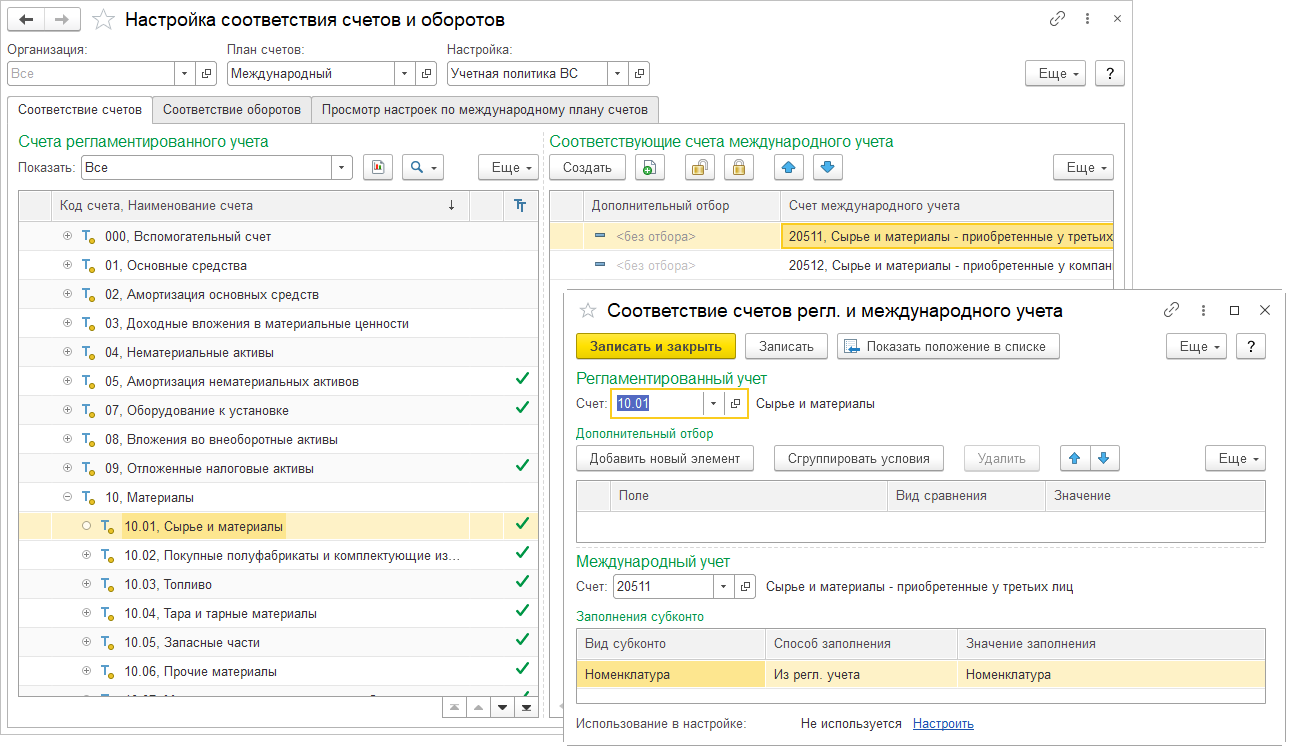The image size is (1291, 748).
Task: Click Добавить новый элемент button
Action: (664, 458)
